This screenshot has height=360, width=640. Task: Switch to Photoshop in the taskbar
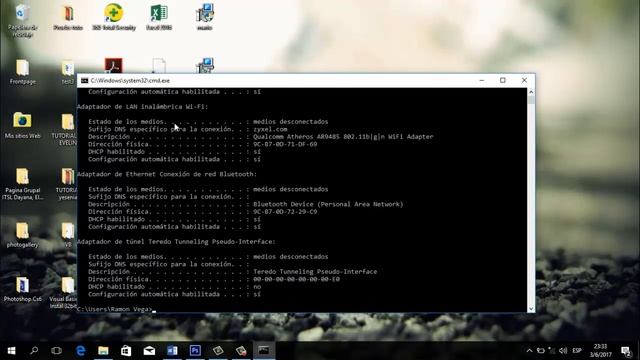pyautogui.click(x=195, y=351)
